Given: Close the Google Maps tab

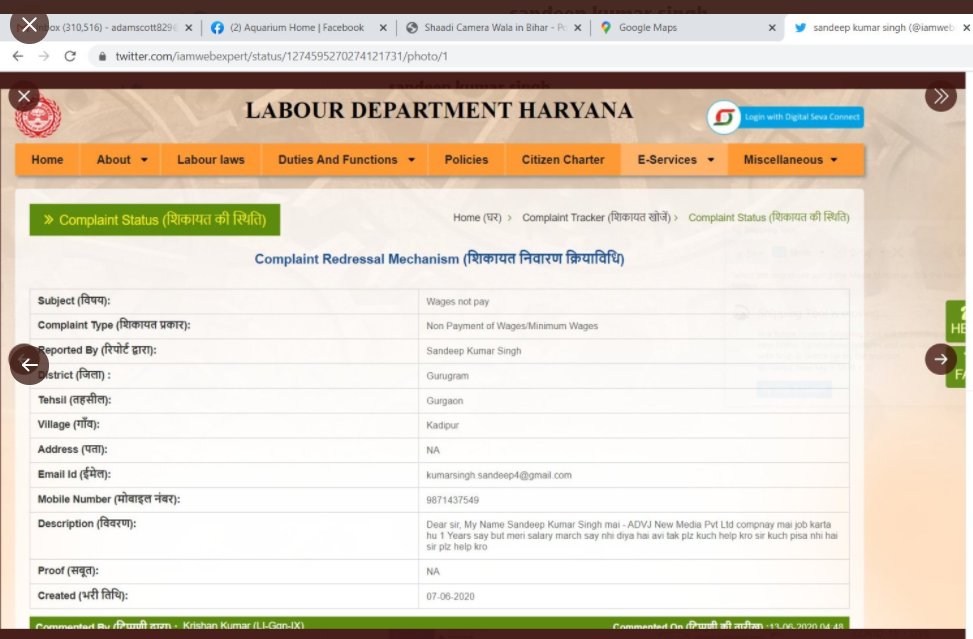Looking at the screenshot, I should coord(772,27).
